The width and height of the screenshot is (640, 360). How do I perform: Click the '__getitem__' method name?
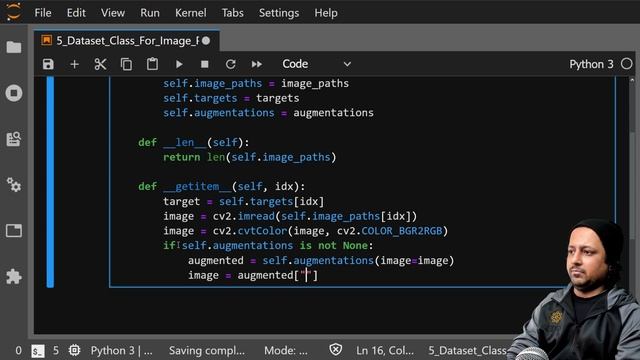pyautogui.click(x=197, y=187)
